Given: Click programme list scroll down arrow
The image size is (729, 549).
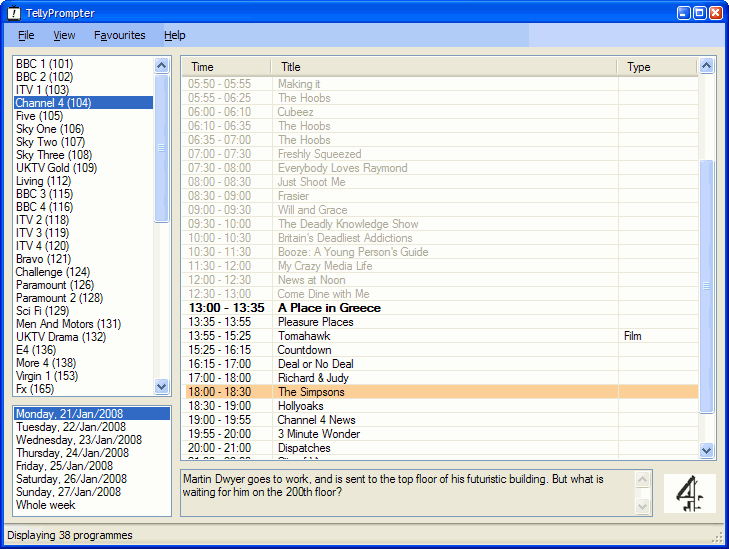Looking at the screenshot, I should [x=706, y=450].
